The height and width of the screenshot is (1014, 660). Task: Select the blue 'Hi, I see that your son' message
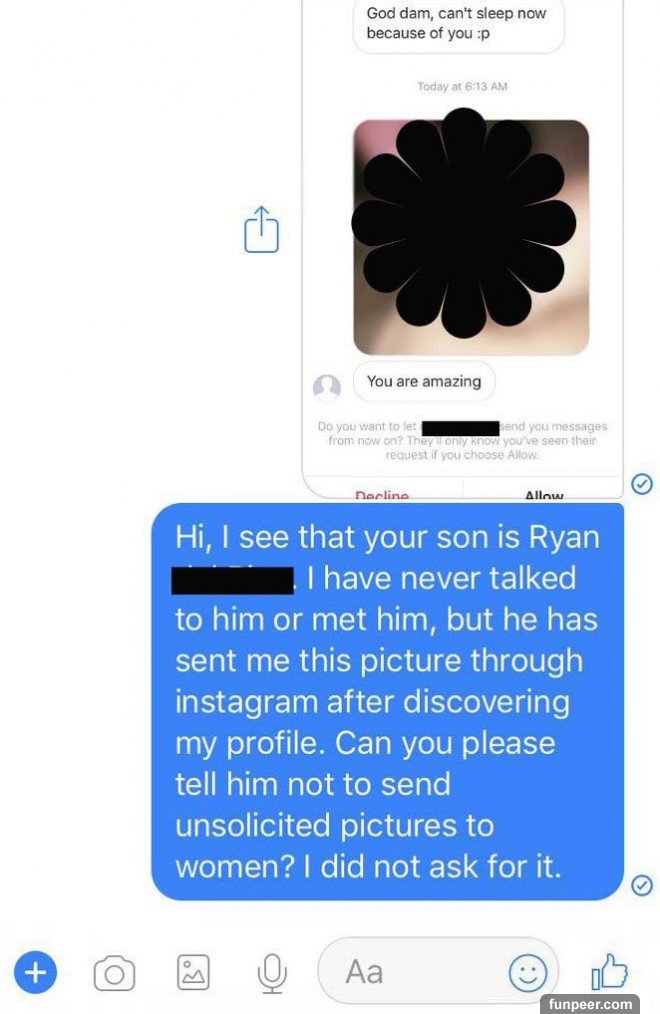pyautogui.click(x=387, y=702)
